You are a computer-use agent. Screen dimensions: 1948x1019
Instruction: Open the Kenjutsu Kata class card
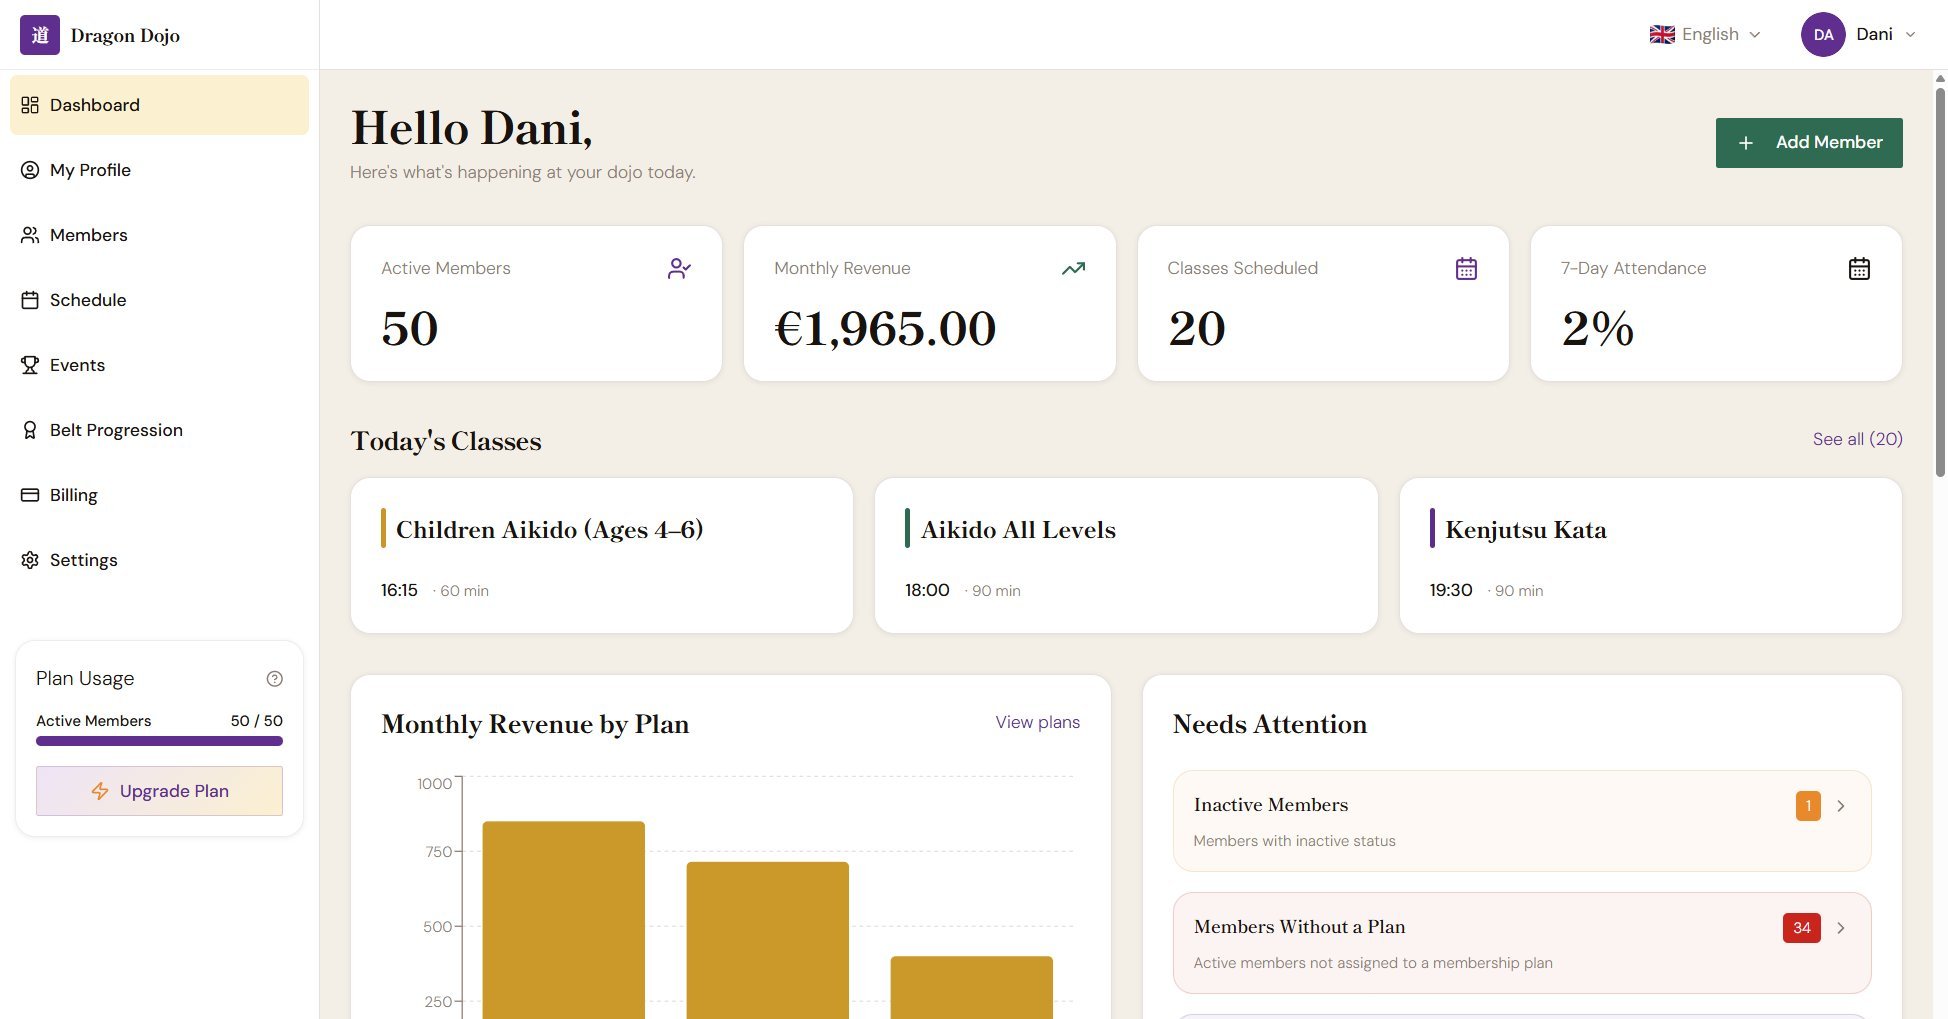pos(1650,555)
